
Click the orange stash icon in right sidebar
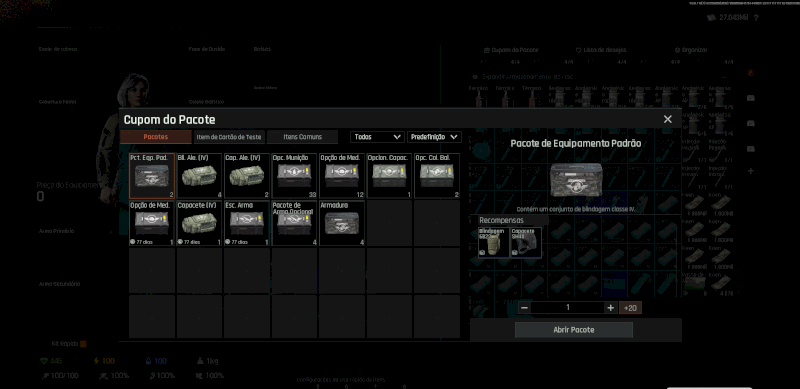pyautogui.click(x=751, y=73)
